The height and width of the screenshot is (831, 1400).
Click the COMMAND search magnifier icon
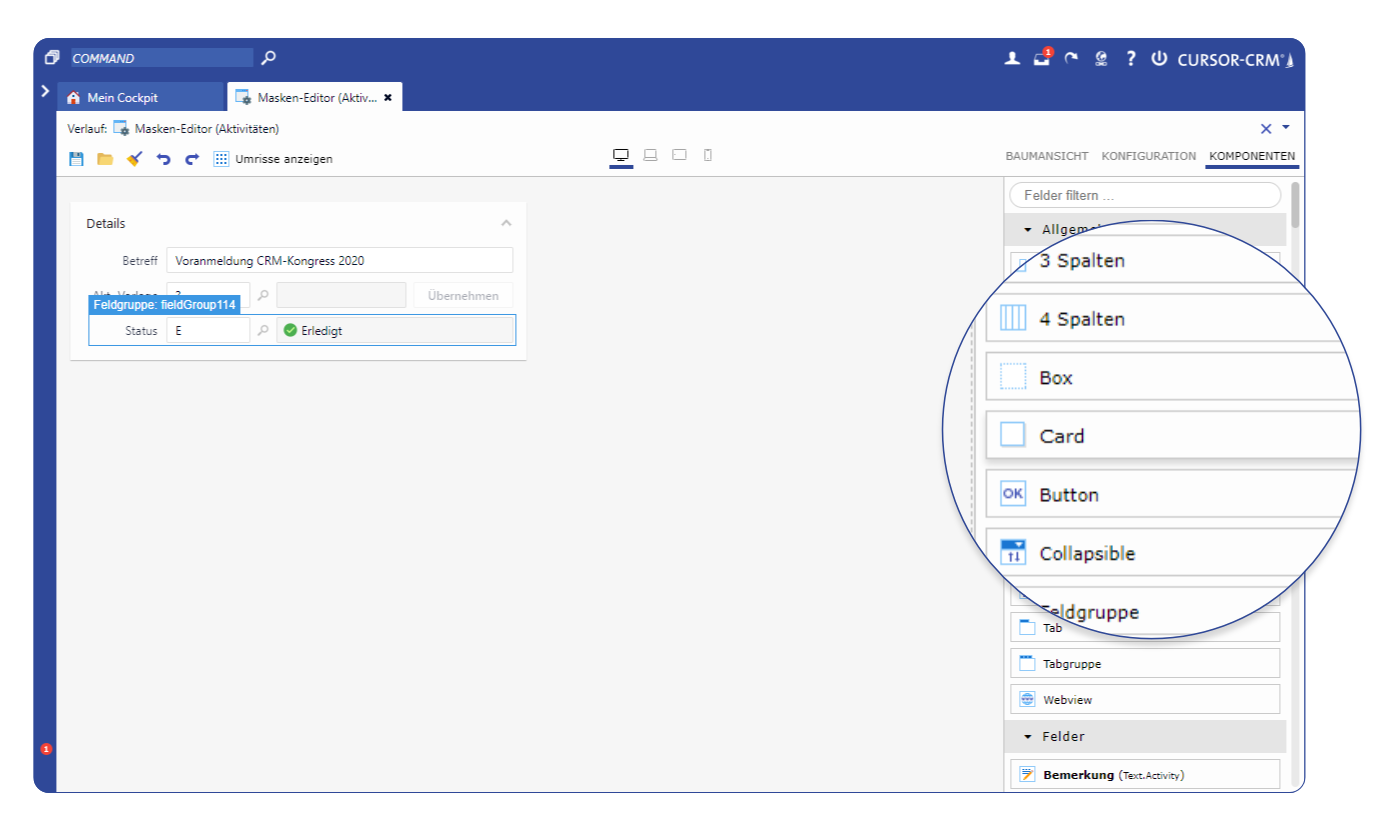click(268, 58)
